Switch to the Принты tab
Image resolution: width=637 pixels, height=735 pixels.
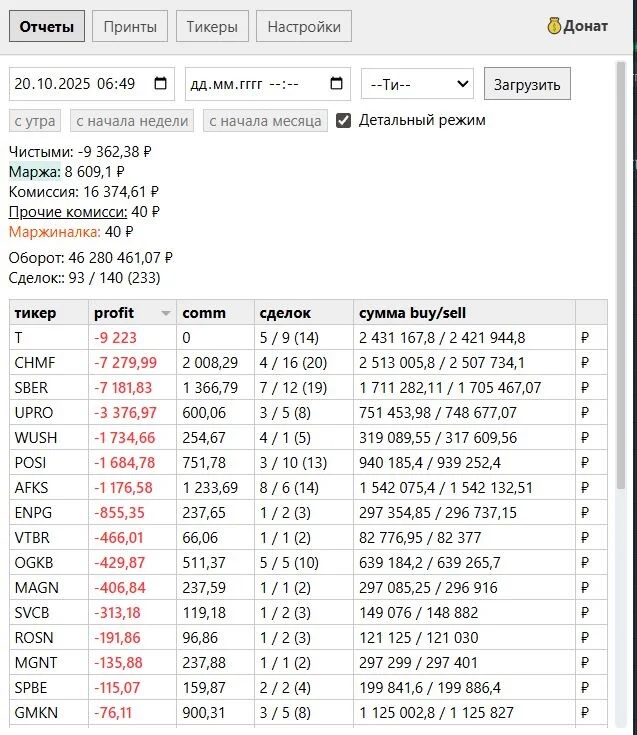(130, 26)
